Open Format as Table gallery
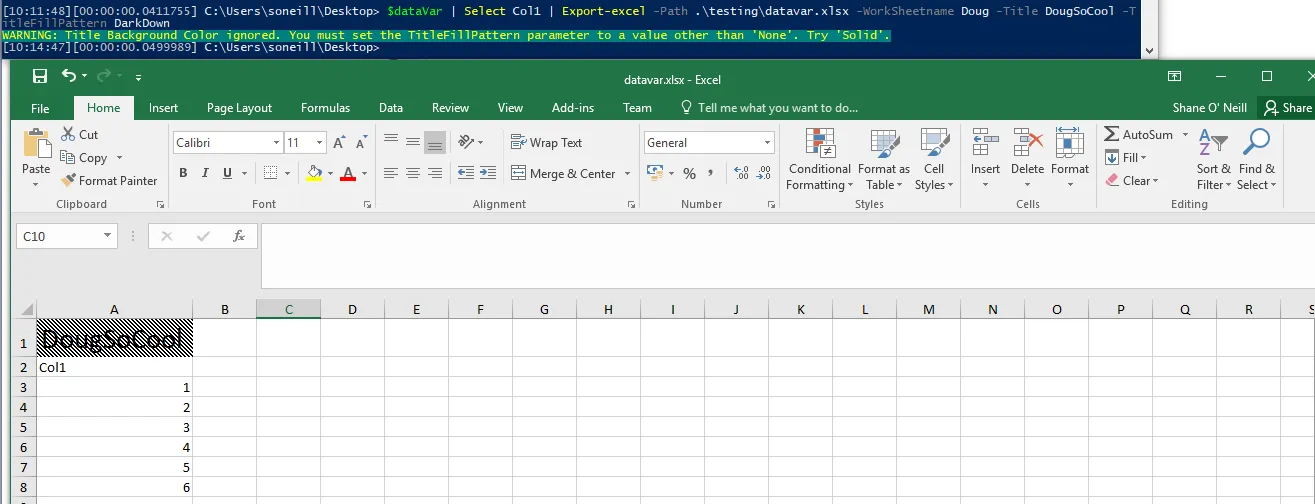This screenshot has width=1315, height=504. point(884,159)
